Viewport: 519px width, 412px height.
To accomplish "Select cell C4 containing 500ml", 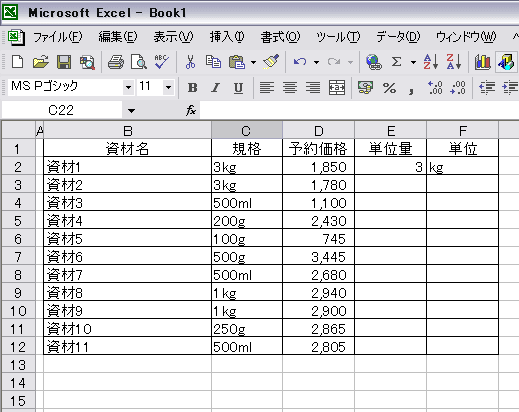I will [247, 203].
